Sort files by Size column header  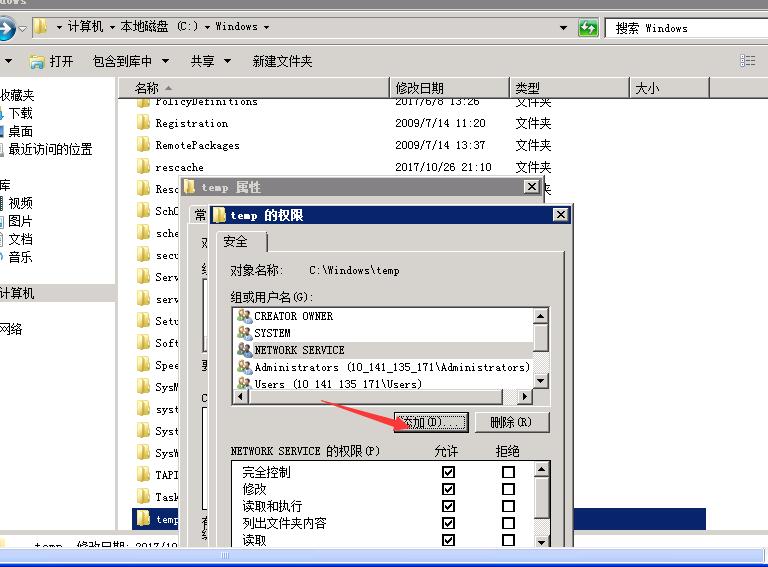tap(669, 88)
